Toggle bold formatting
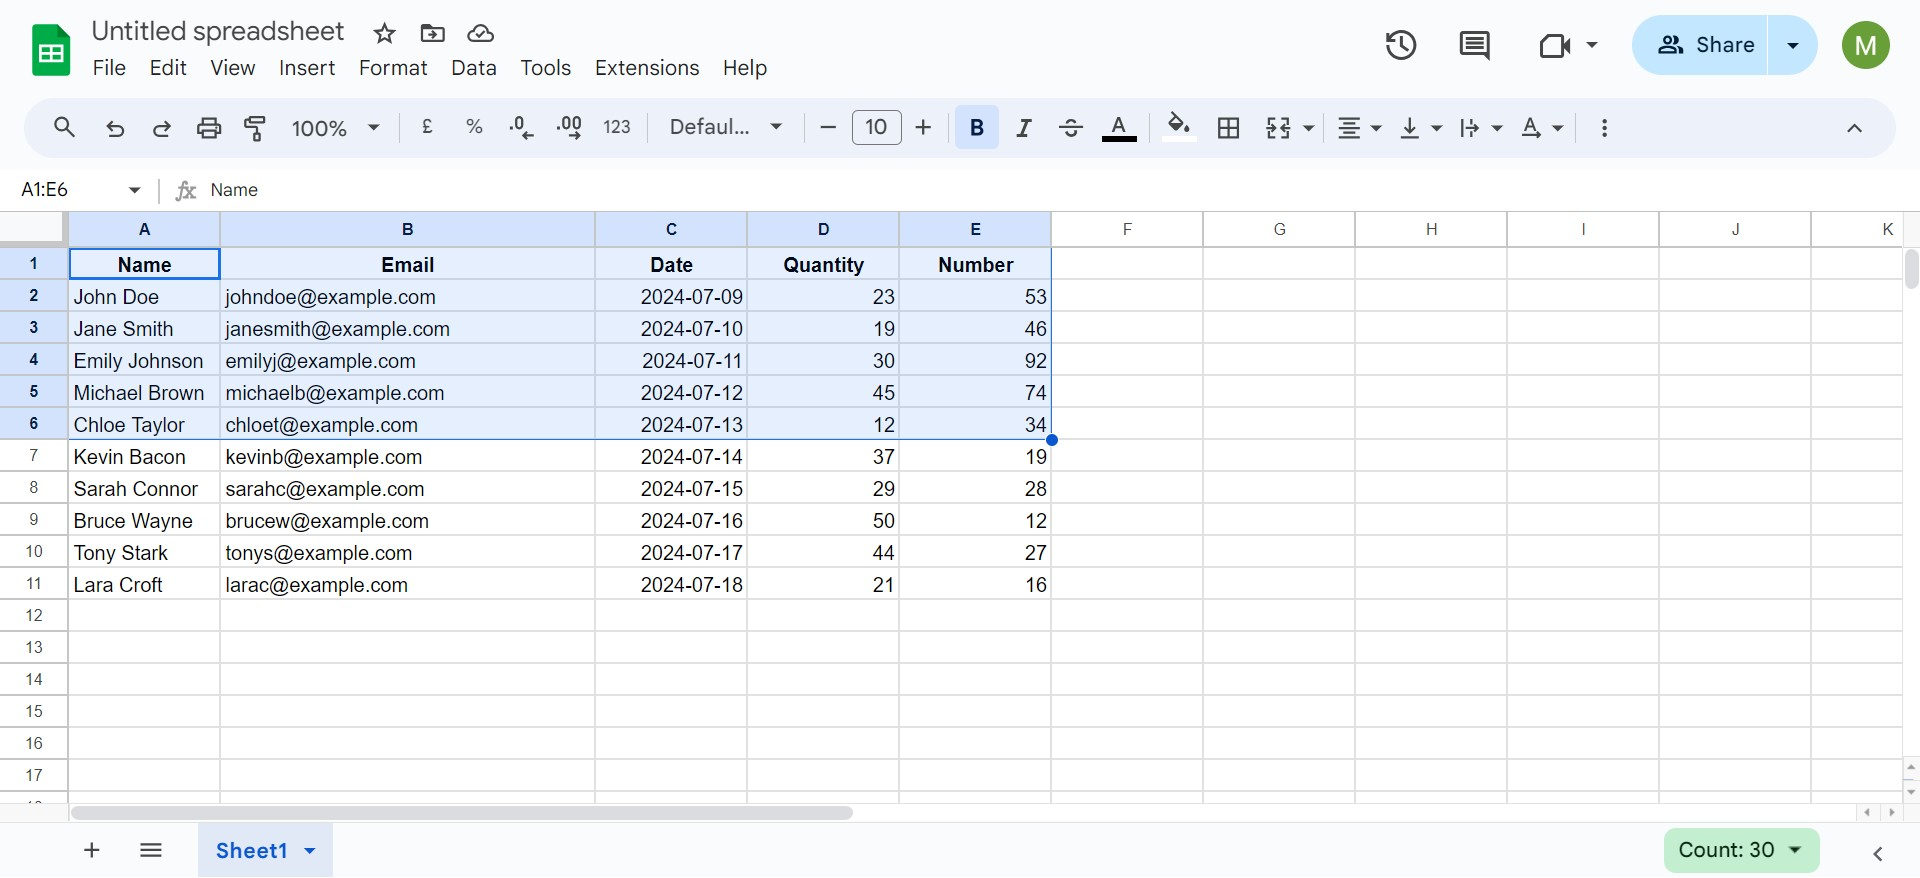1920x878 pixels. pos(977,128)
